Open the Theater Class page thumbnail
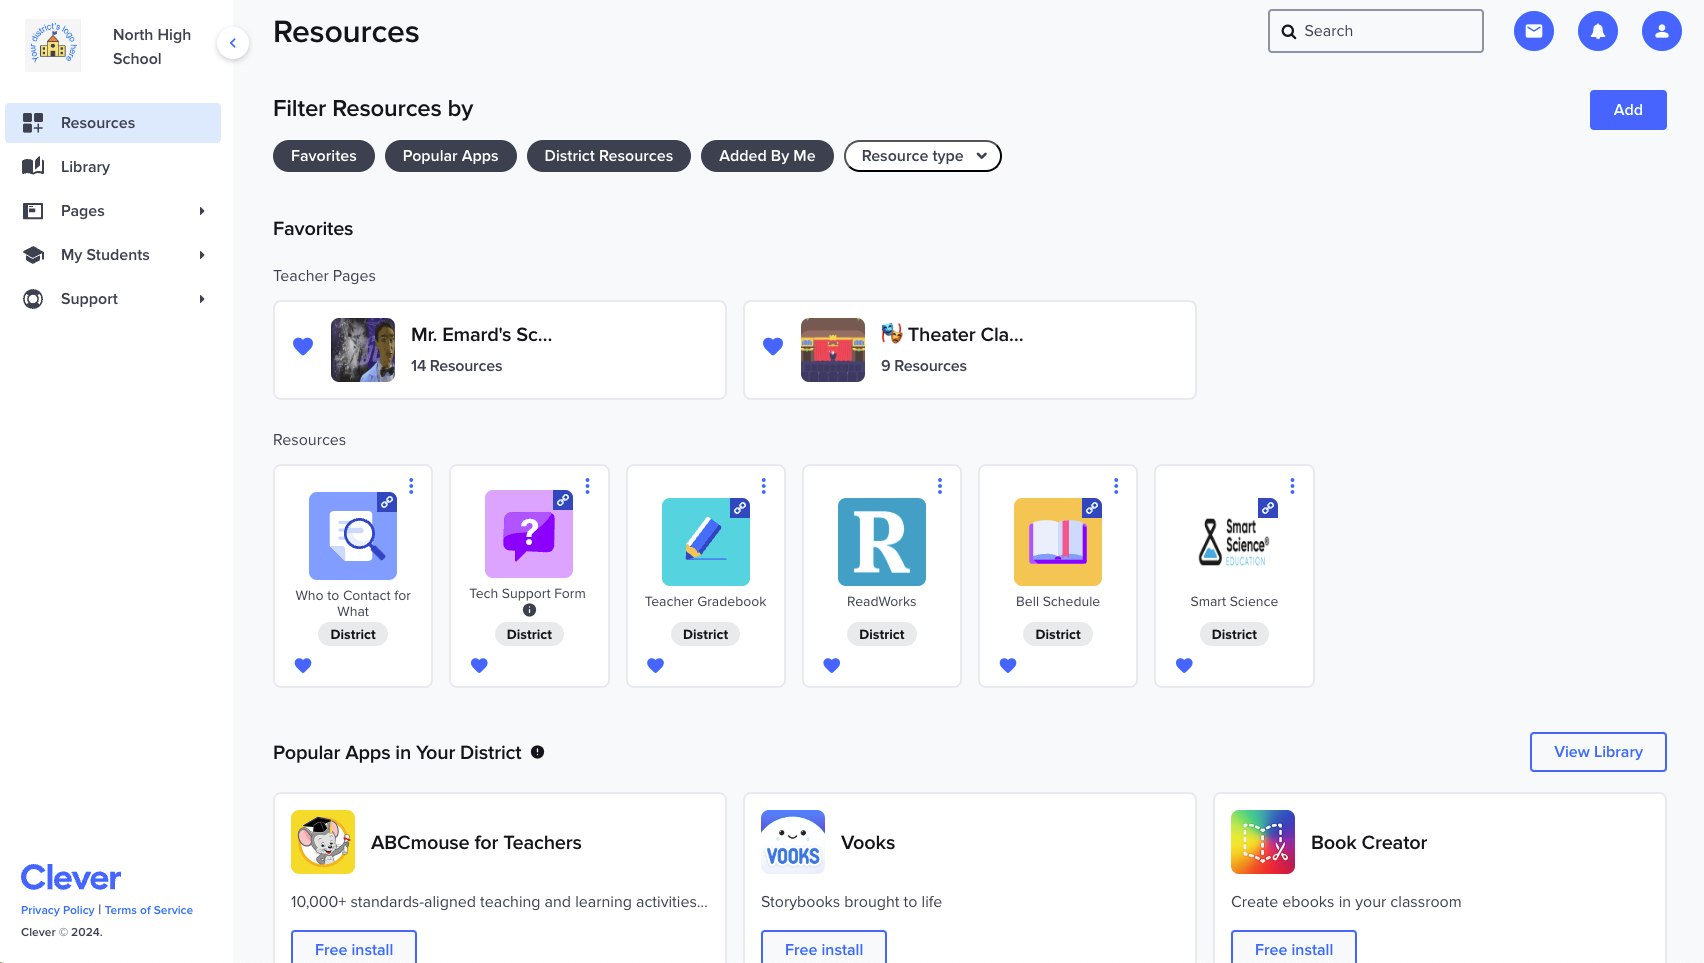This screenshot has height=963, width=1704. point(832,350)
